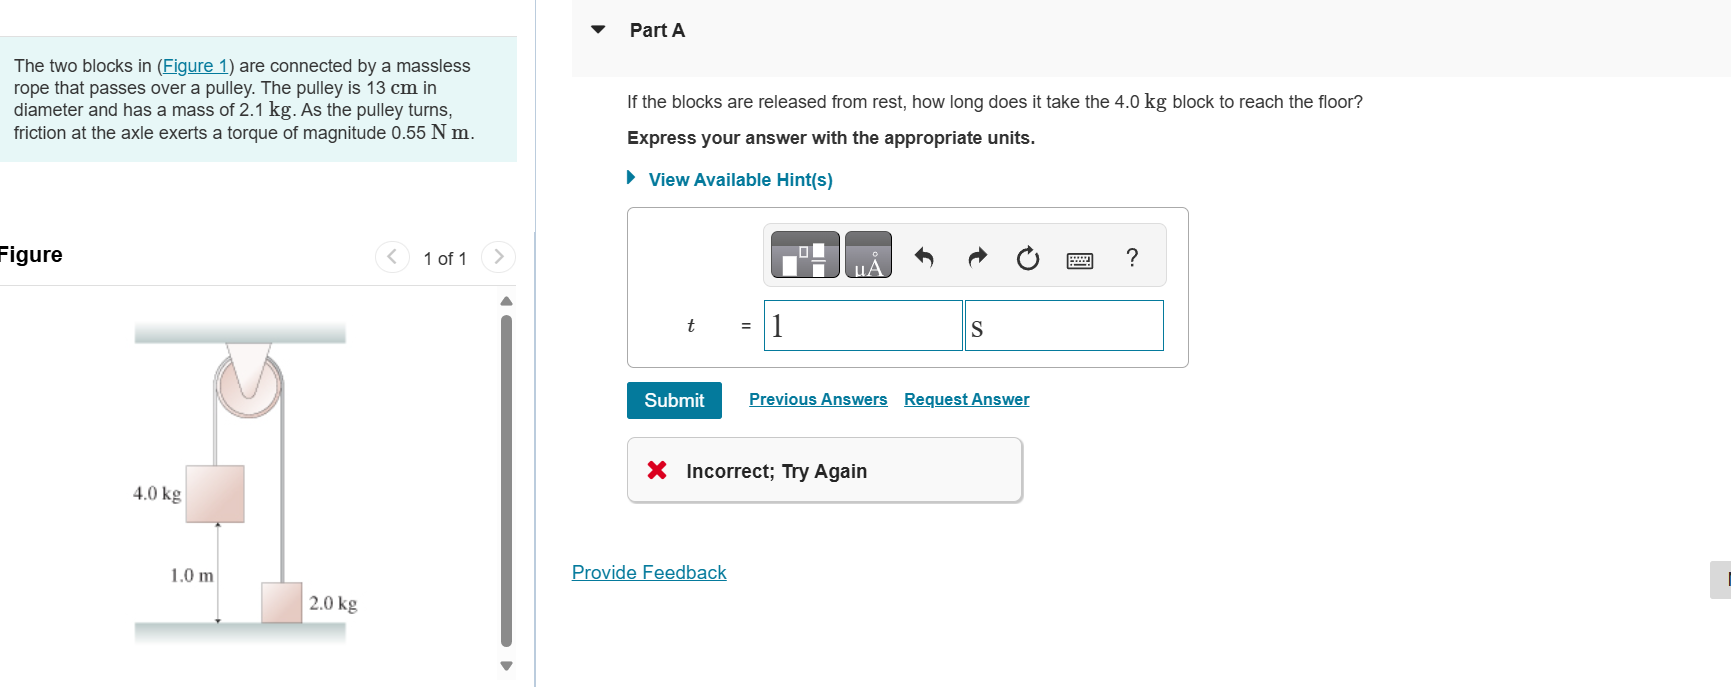Screen dimensions: 1731x687
Task: Click the question mark help icon
Action: click(1132, 258)
